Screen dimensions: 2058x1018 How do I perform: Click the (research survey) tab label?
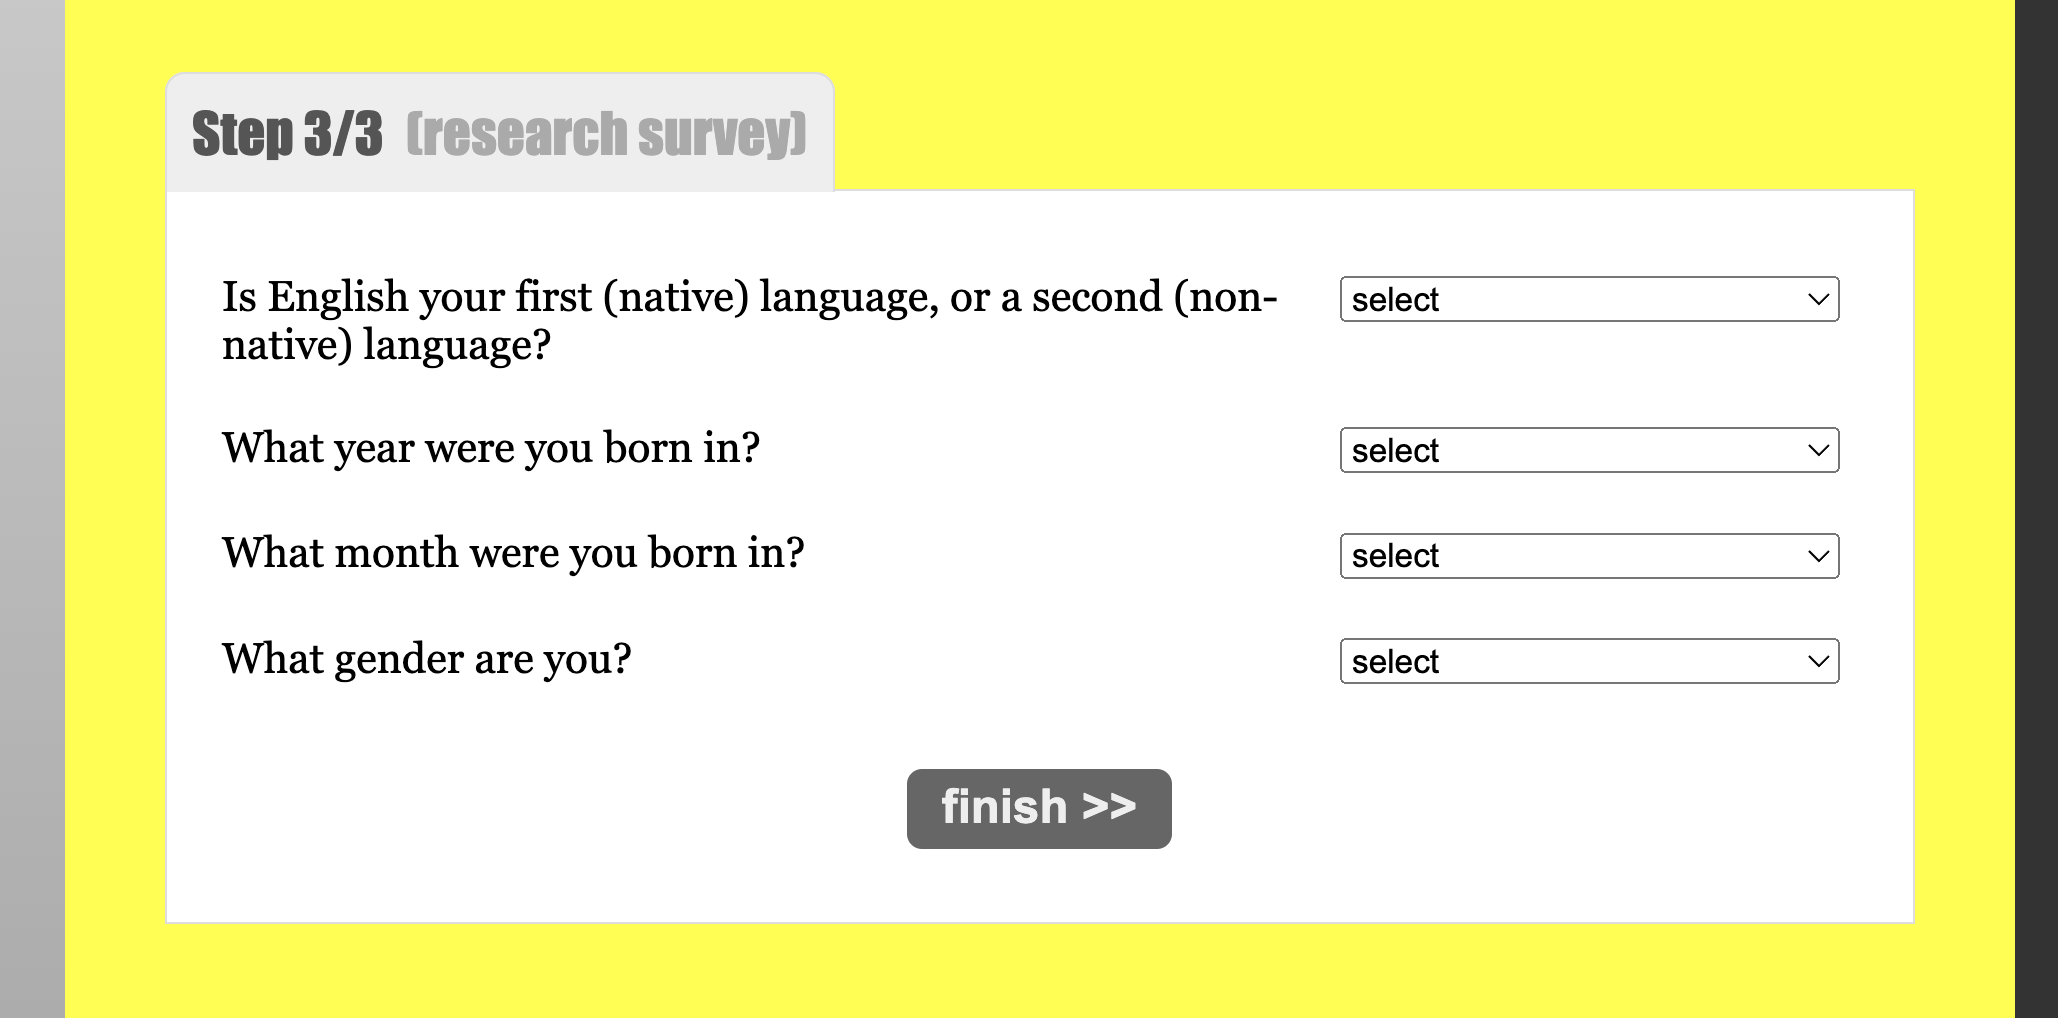606,134
